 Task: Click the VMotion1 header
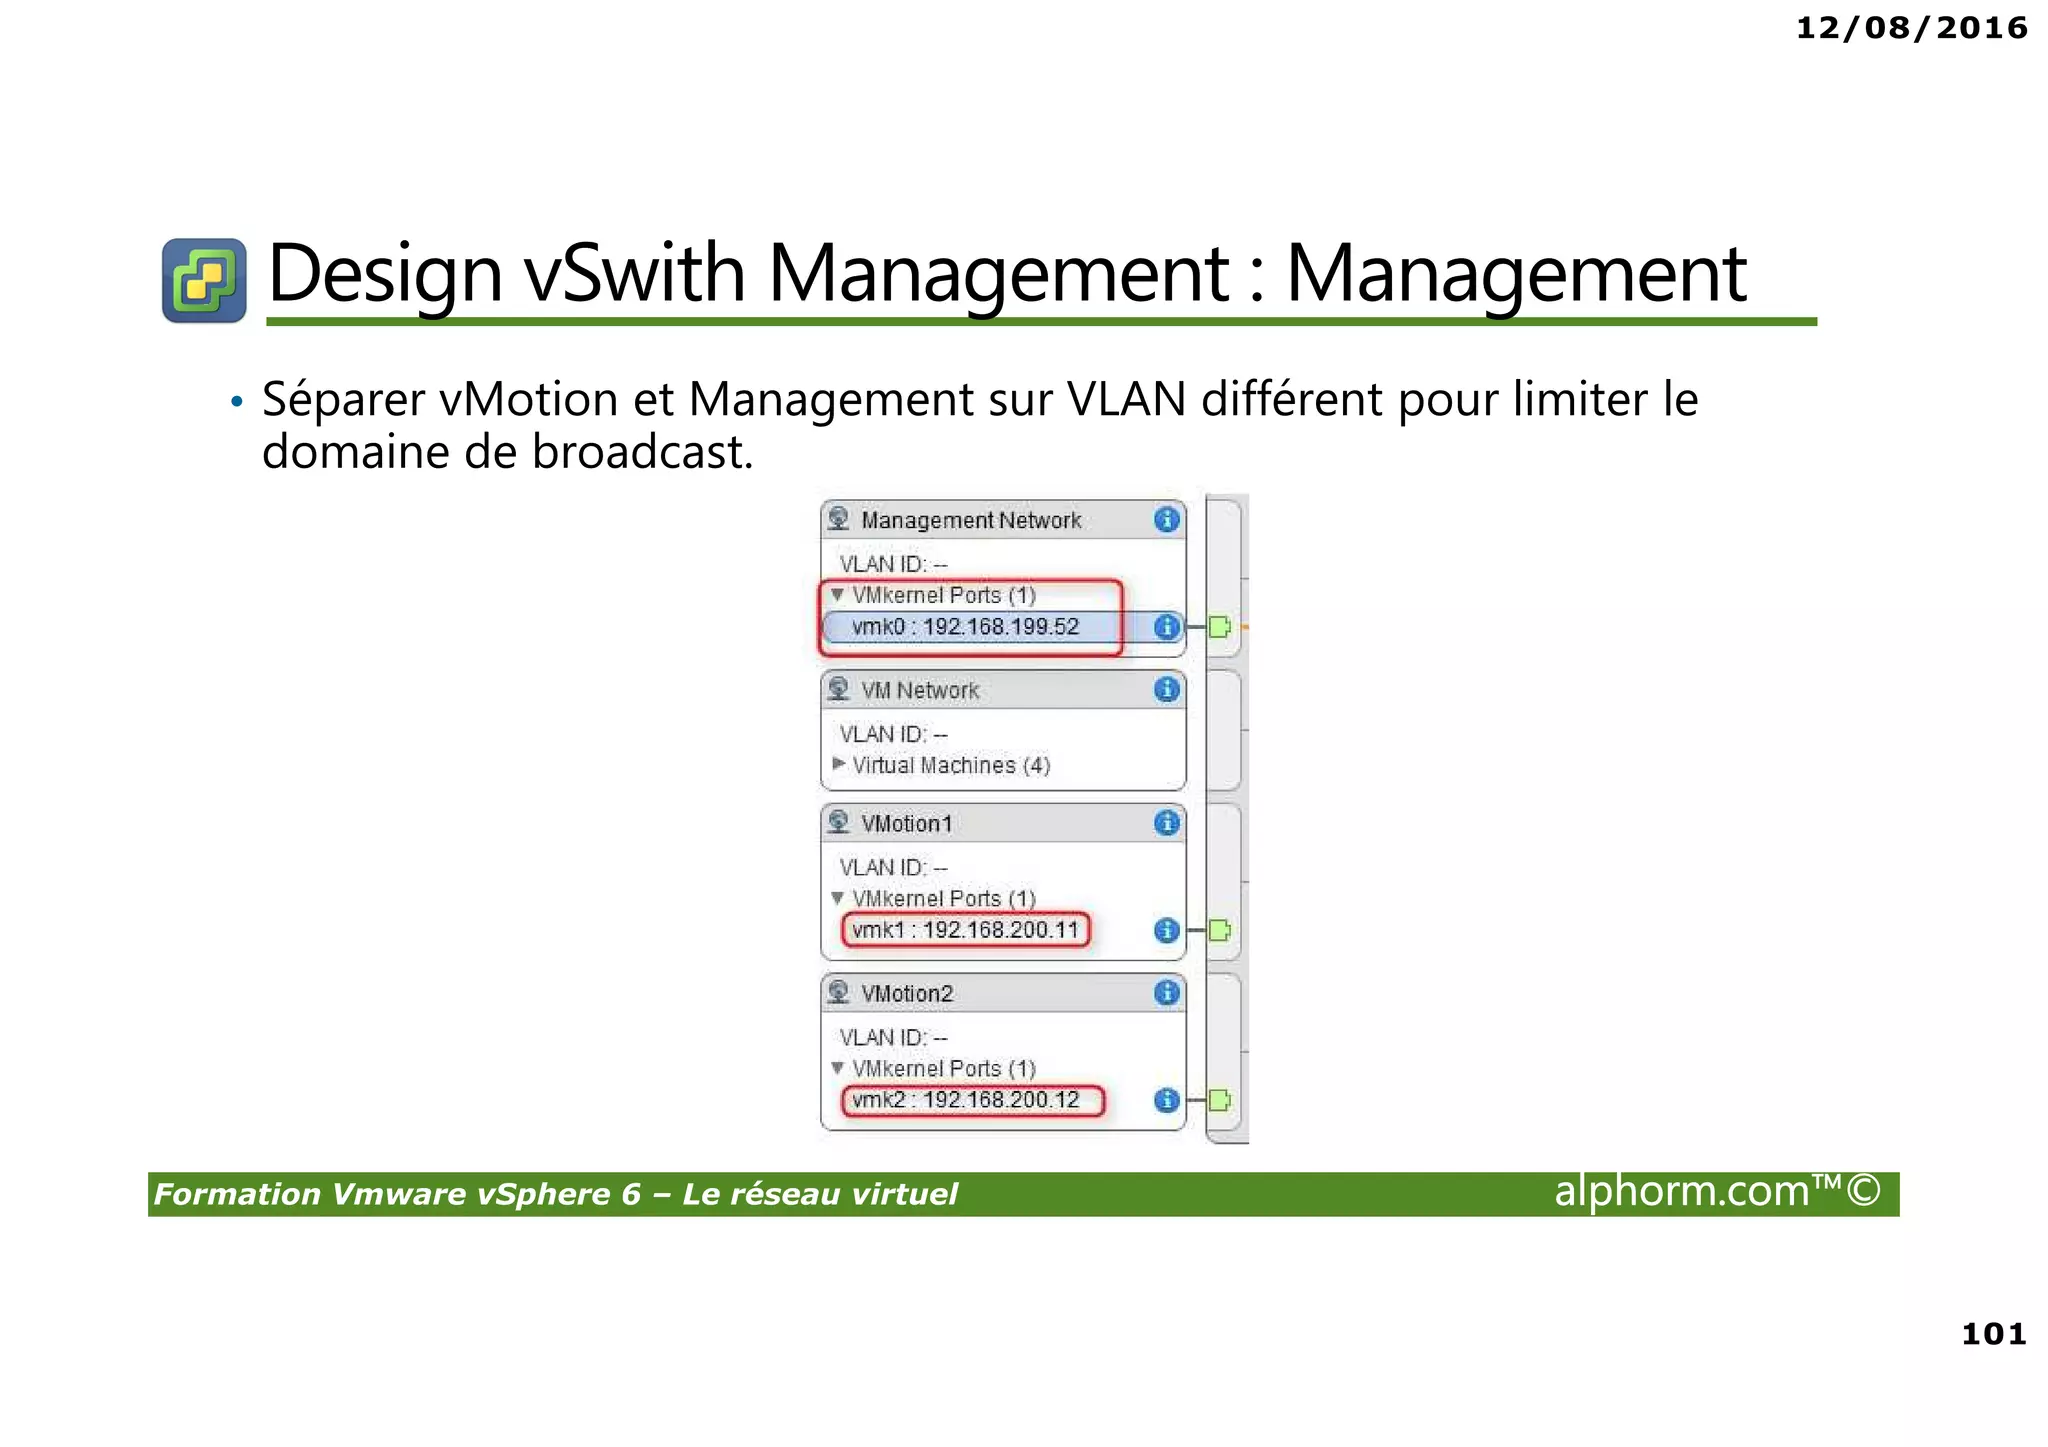(x=1003, y=823)
